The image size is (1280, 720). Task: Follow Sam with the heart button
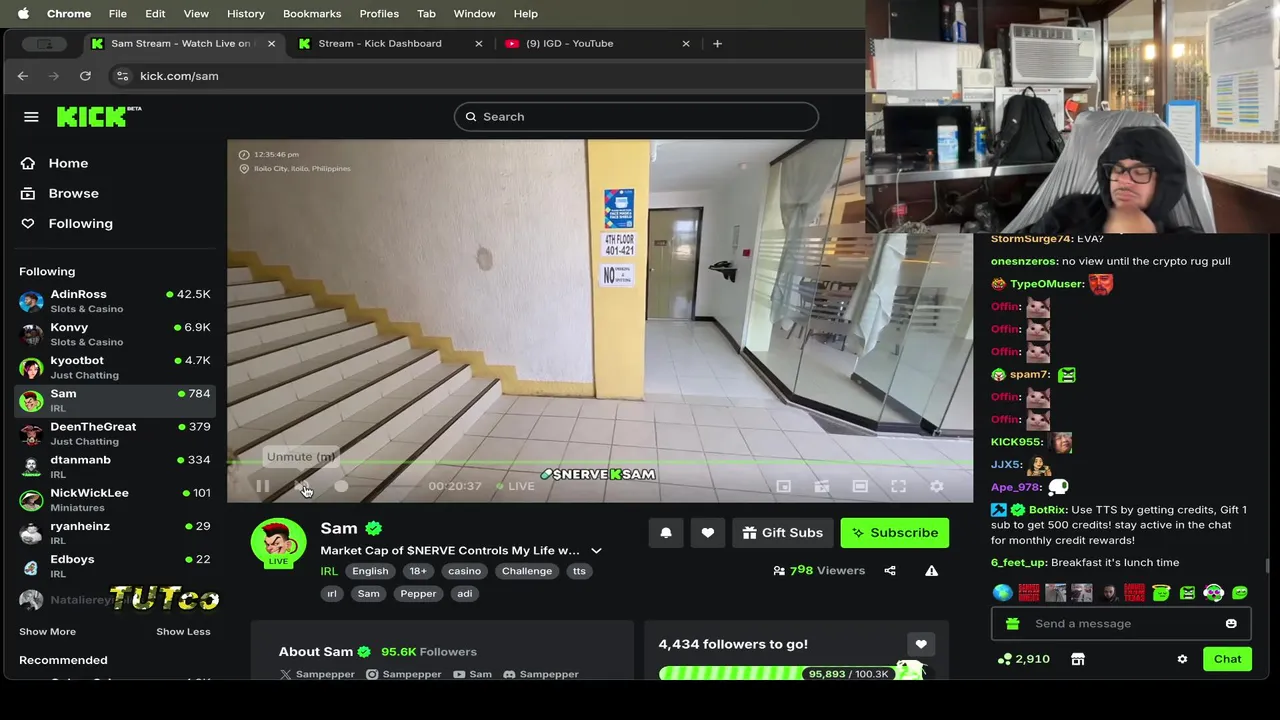pyautogui.click(x=708, y=533)
